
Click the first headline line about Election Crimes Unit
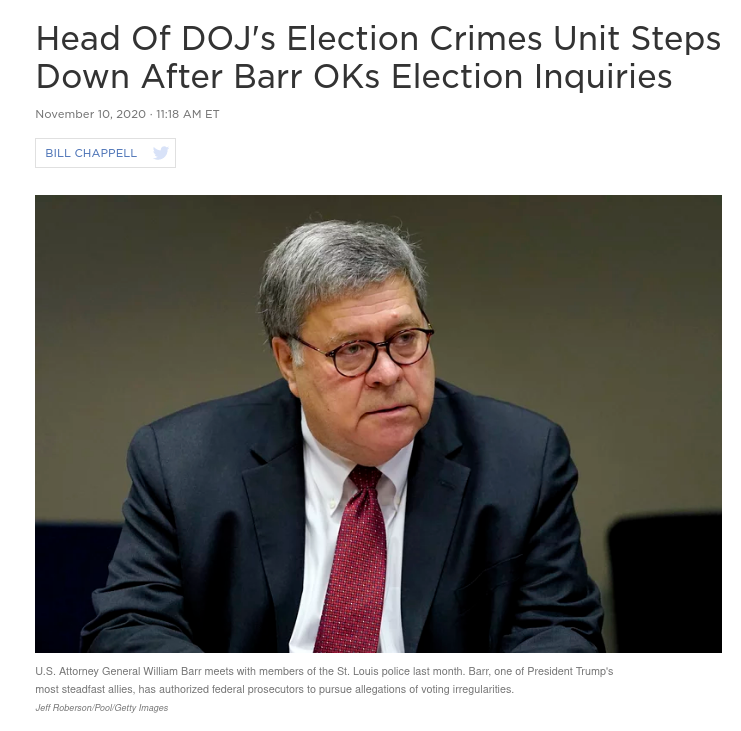pos(378,39)
